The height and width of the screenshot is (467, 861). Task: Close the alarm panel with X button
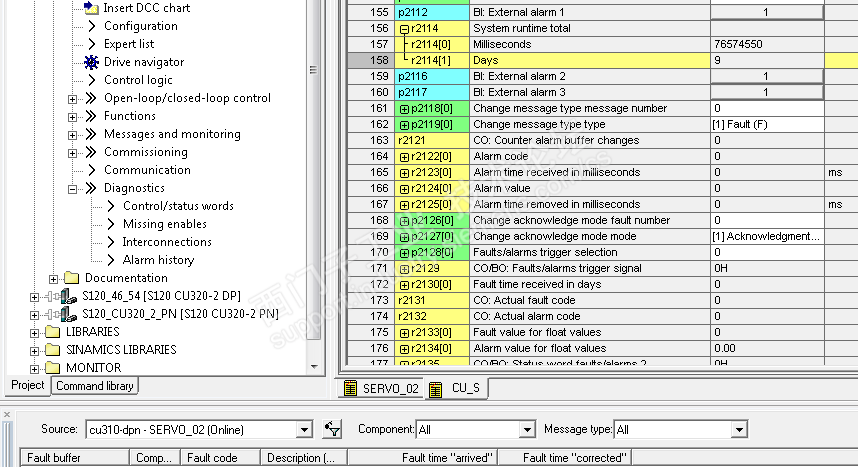pos(7,414)
